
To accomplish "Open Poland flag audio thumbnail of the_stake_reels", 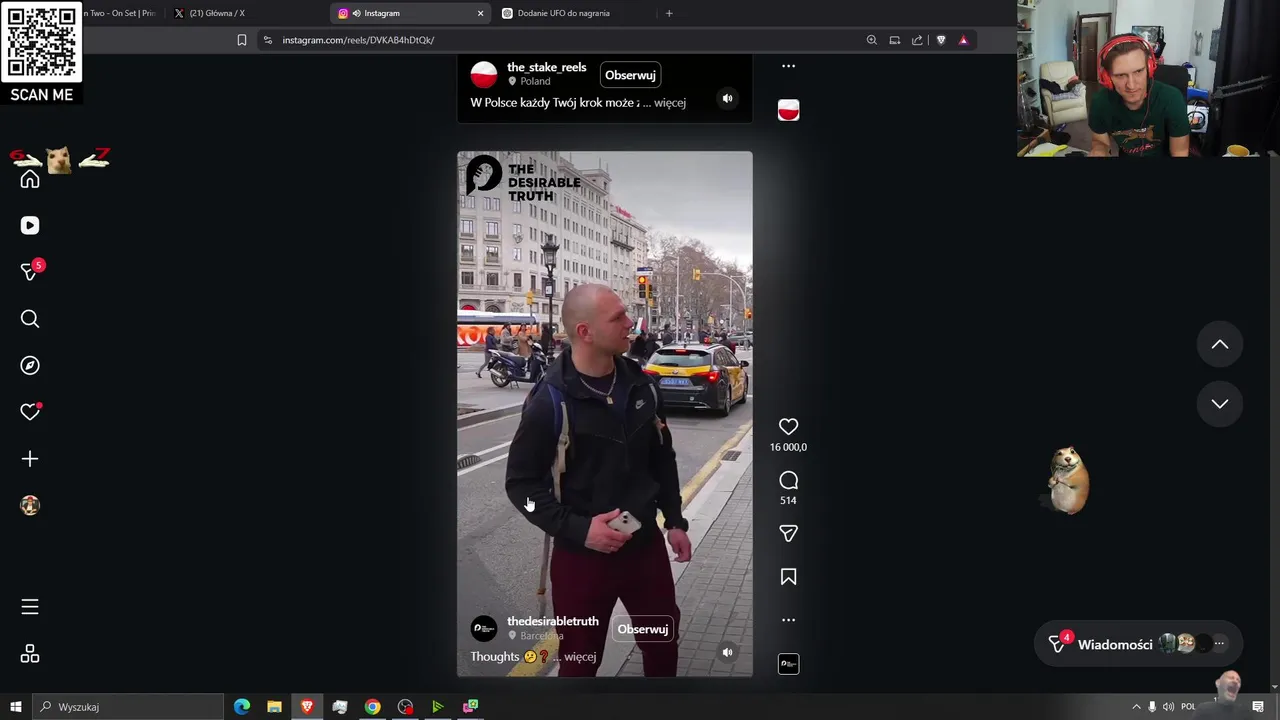I will point(788,110).
